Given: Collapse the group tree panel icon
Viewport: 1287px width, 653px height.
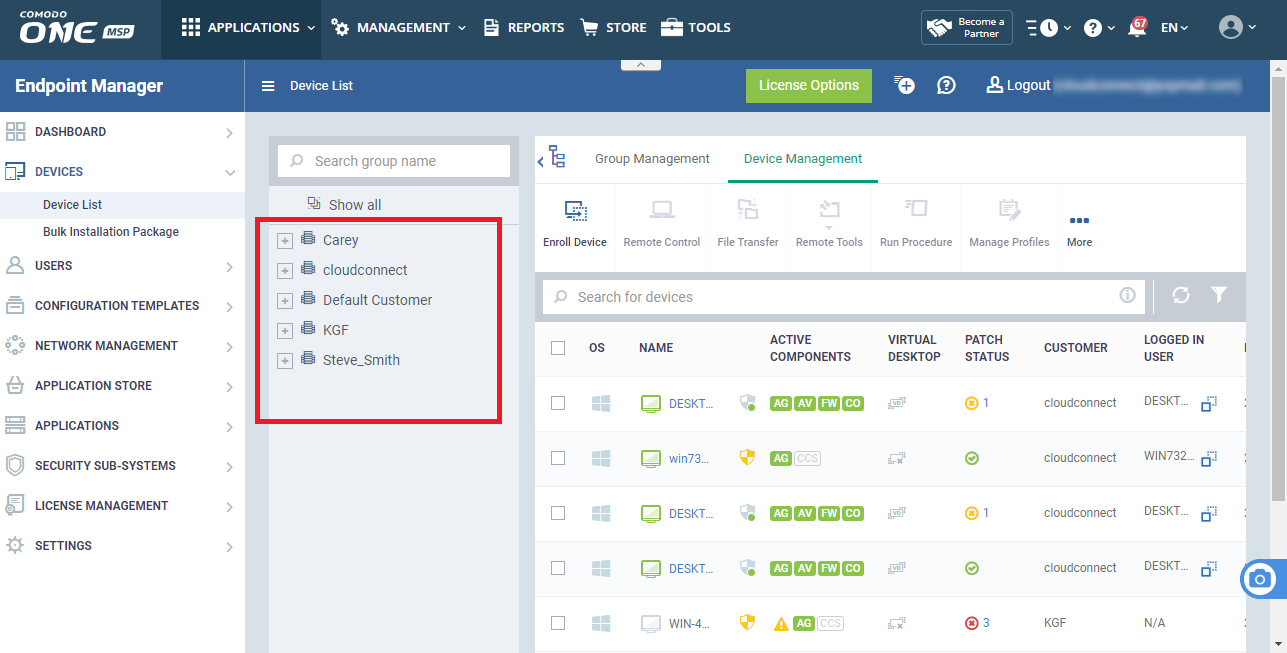Looking at the screenshot, I should [x=552, y=159].
